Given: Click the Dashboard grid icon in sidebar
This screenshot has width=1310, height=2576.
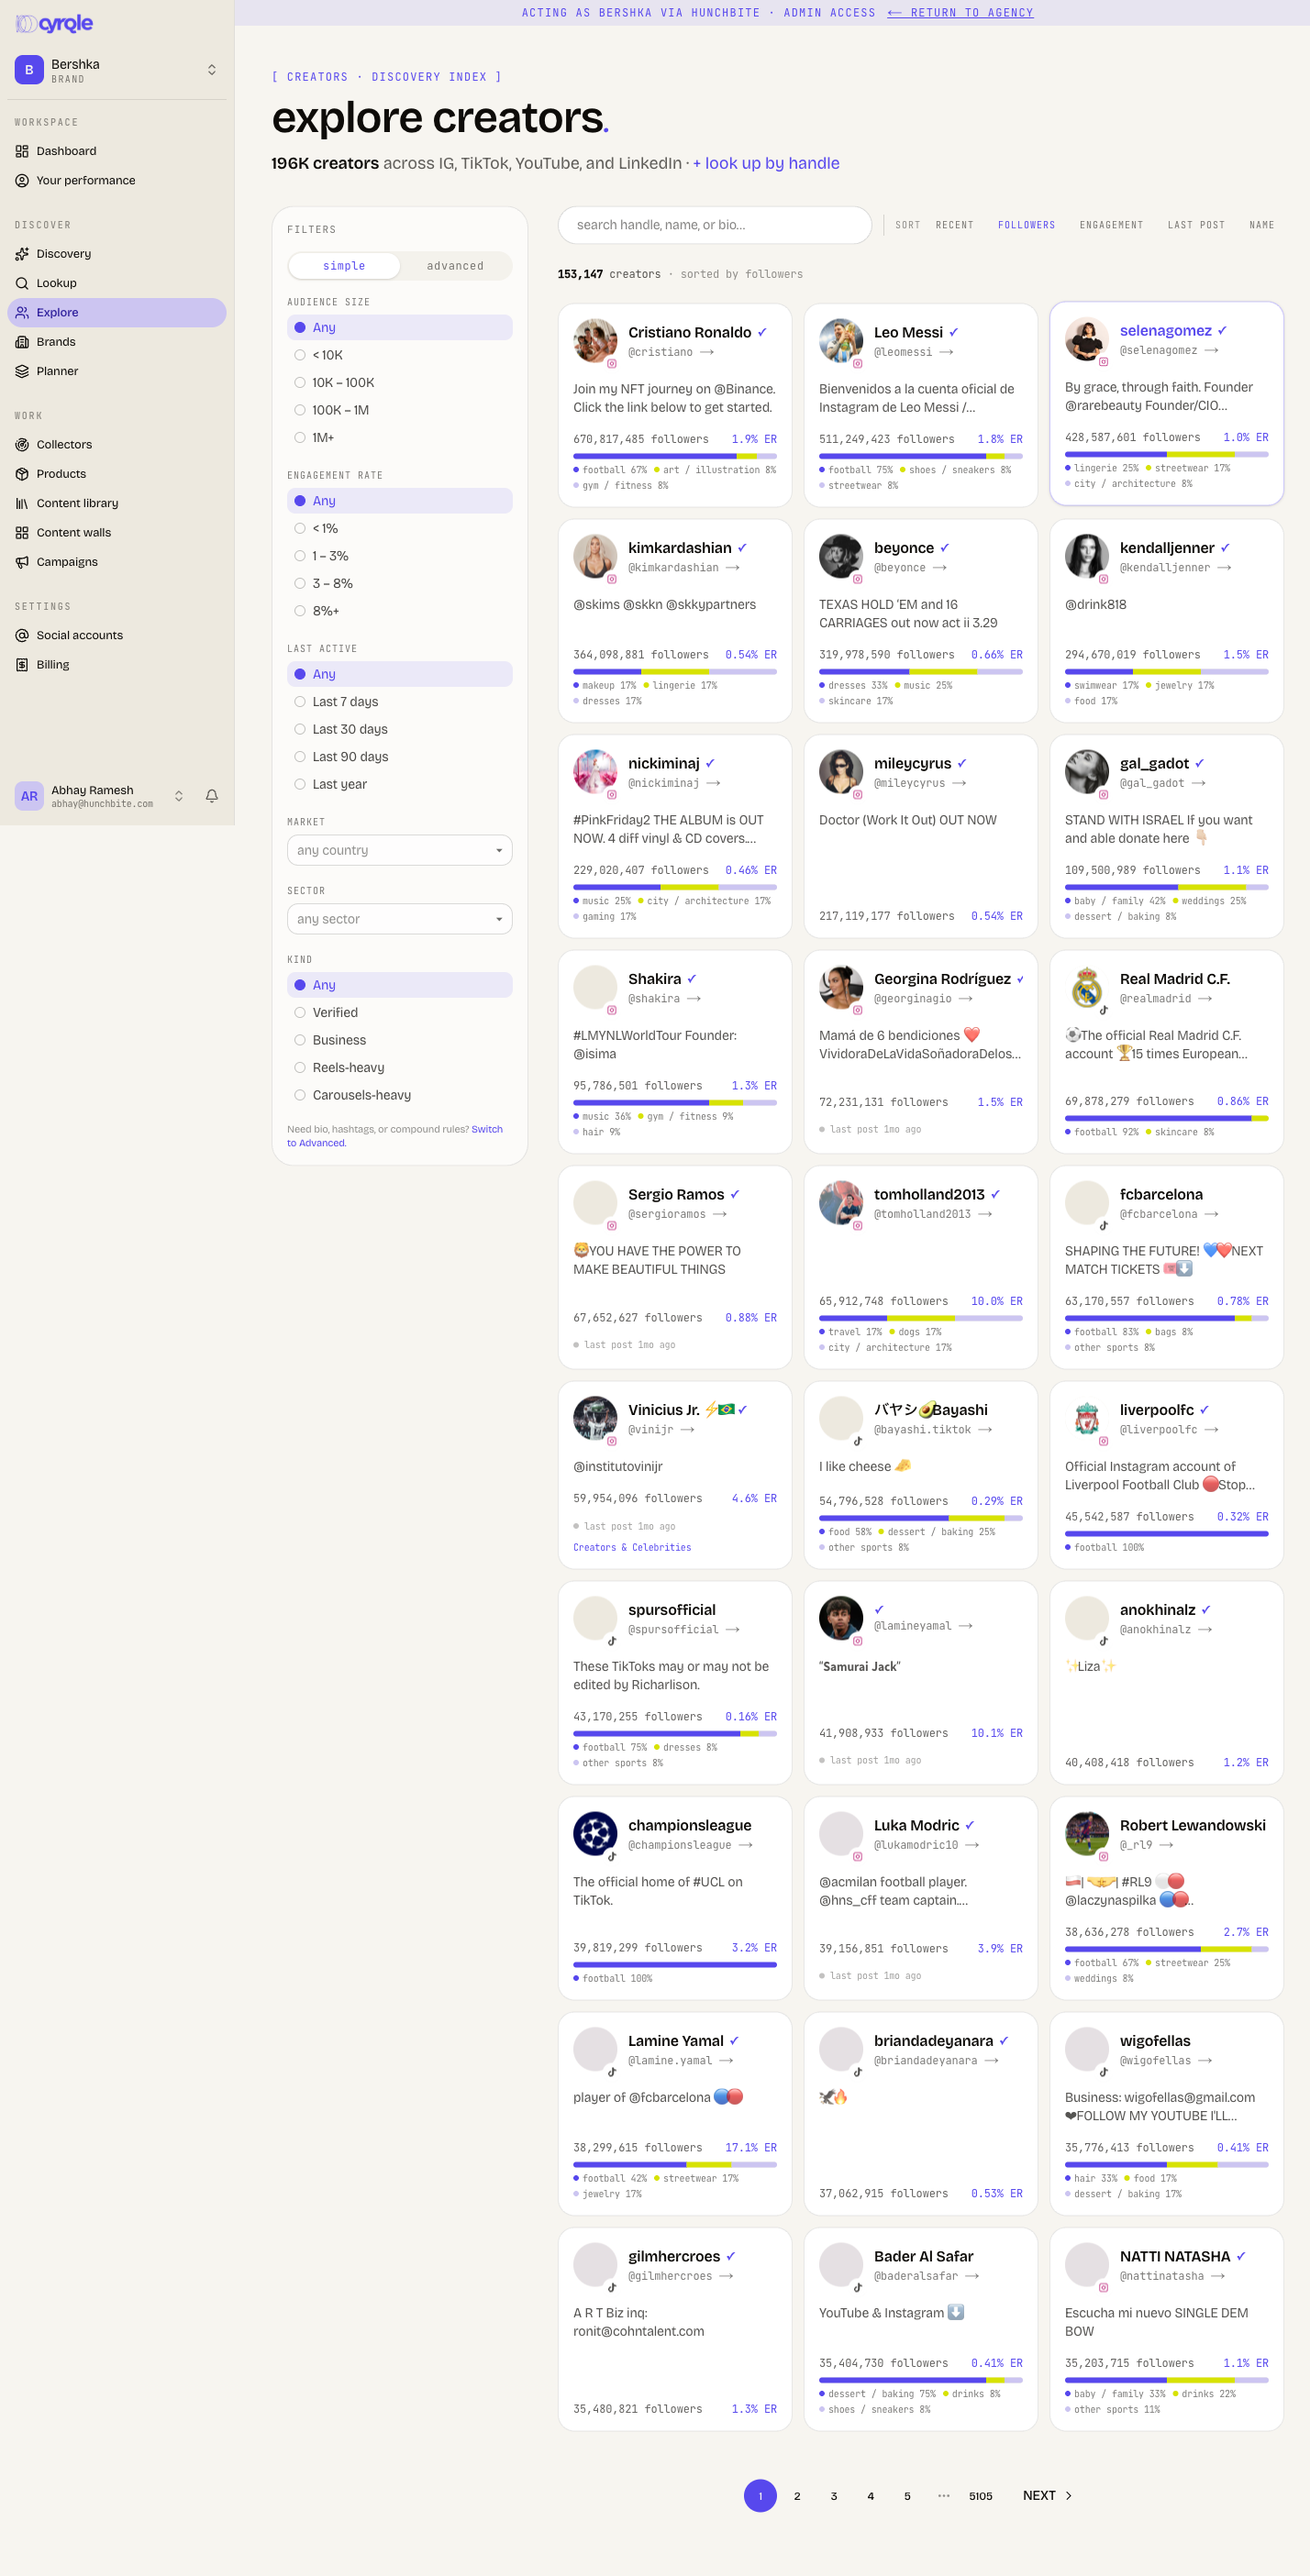Looking at the screenshot, I should [x=22, y=151].
